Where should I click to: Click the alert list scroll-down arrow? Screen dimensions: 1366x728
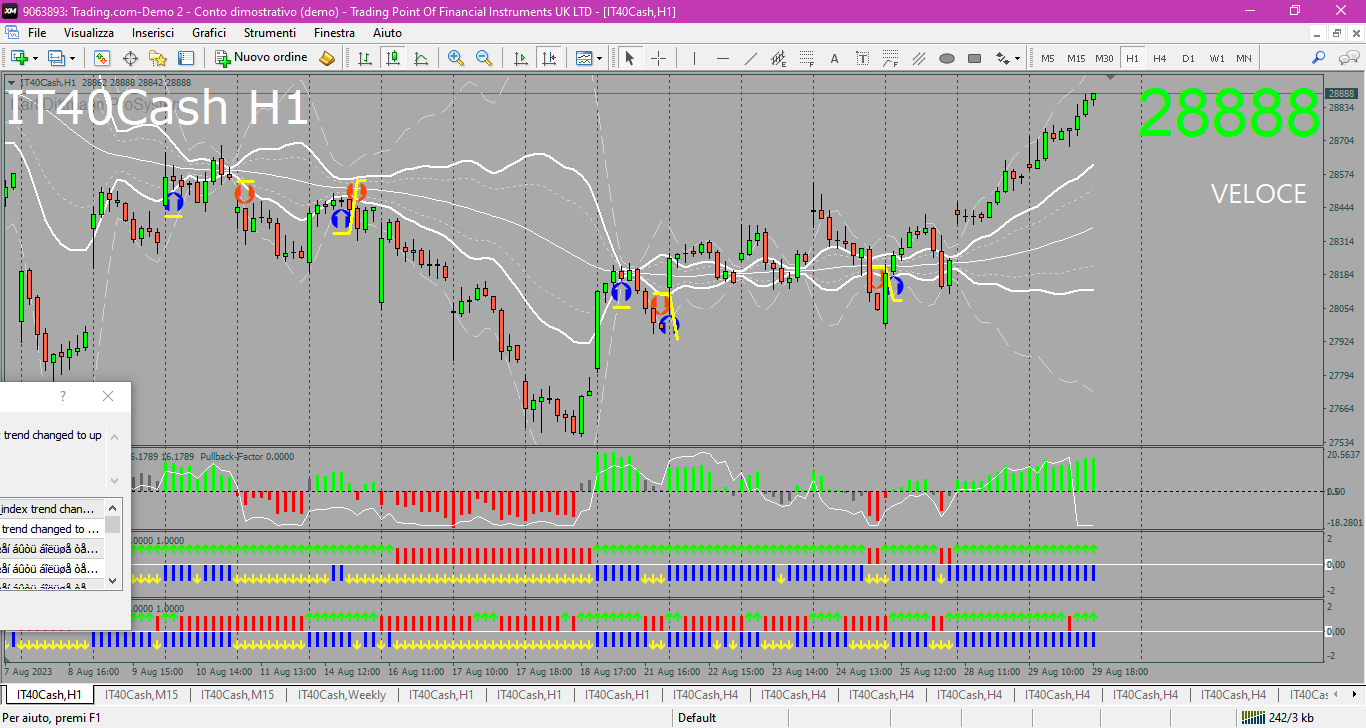pyautogui.click(x=113, y=580)
